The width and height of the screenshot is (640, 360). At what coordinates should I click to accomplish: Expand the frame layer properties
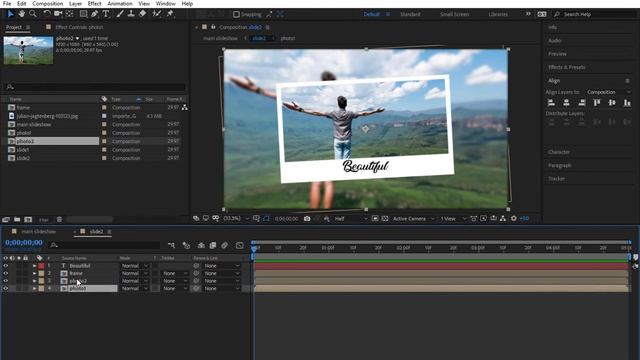(x=35, y=273)
